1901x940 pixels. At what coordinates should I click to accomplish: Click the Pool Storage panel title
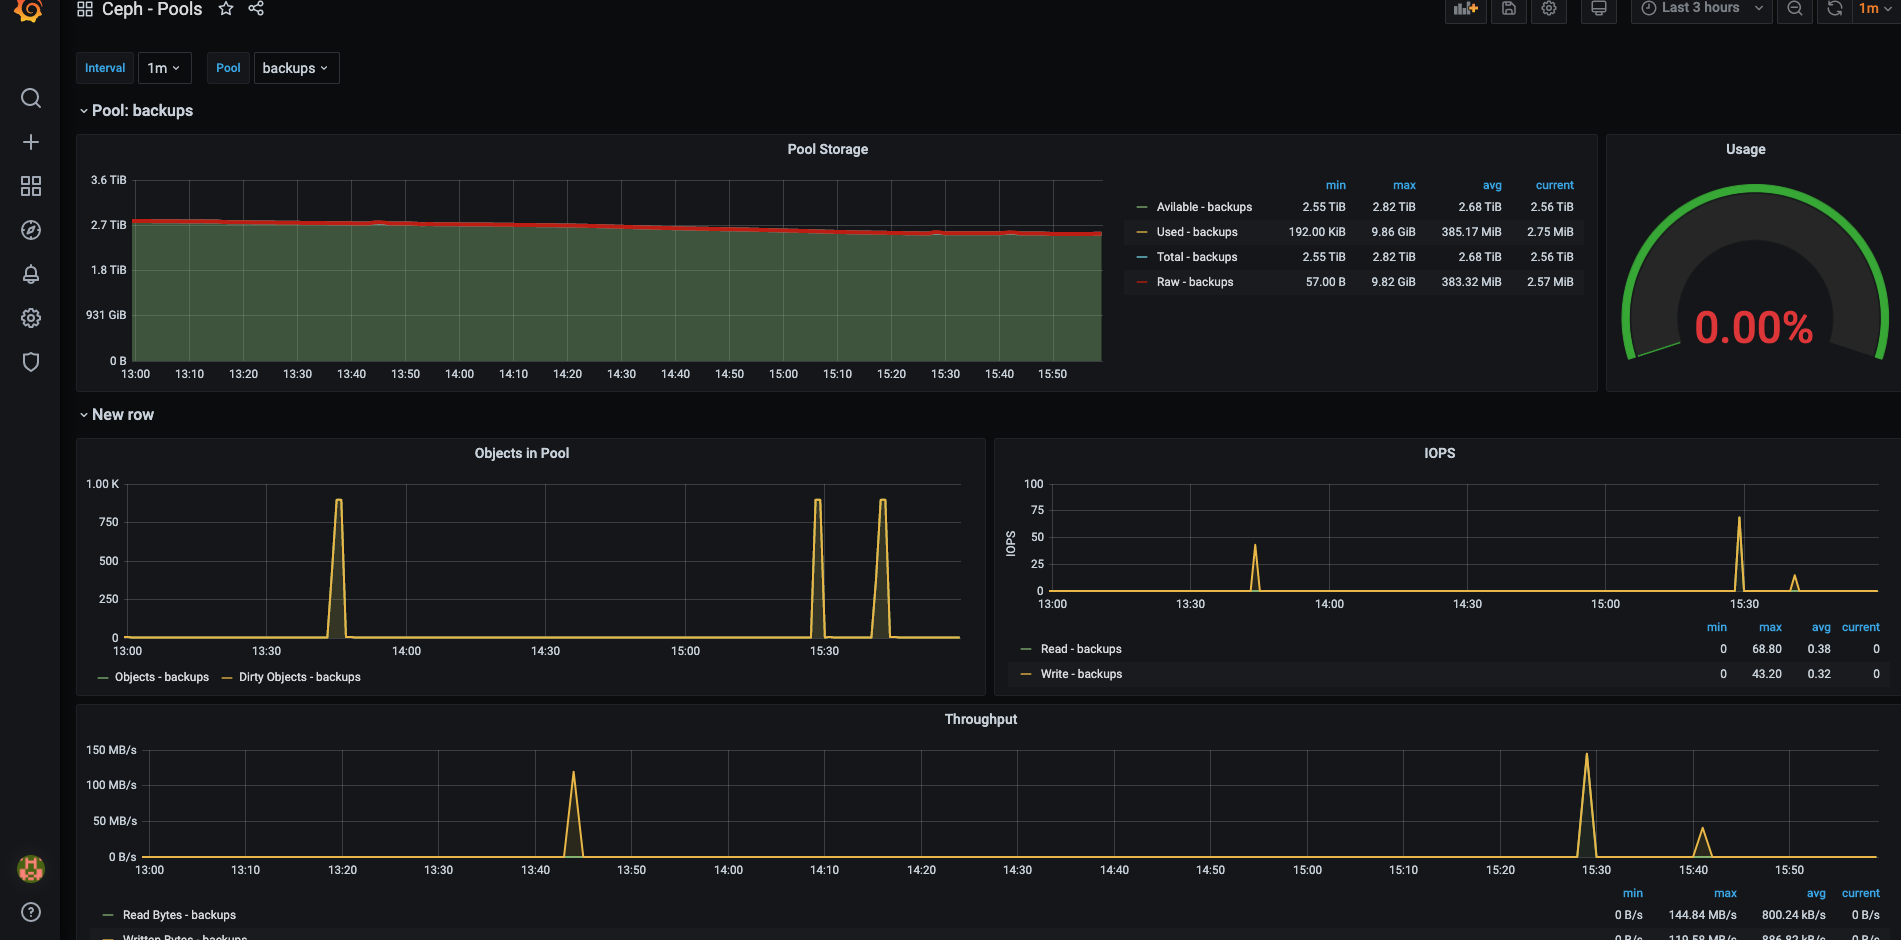pos(828,149)
